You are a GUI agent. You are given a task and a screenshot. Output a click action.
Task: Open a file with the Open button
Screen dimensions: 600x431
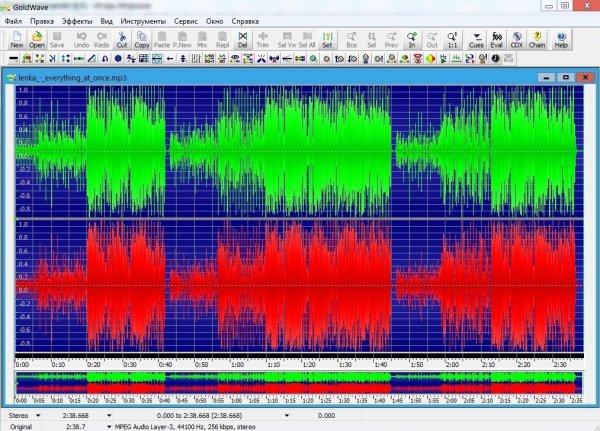(37, 39)
